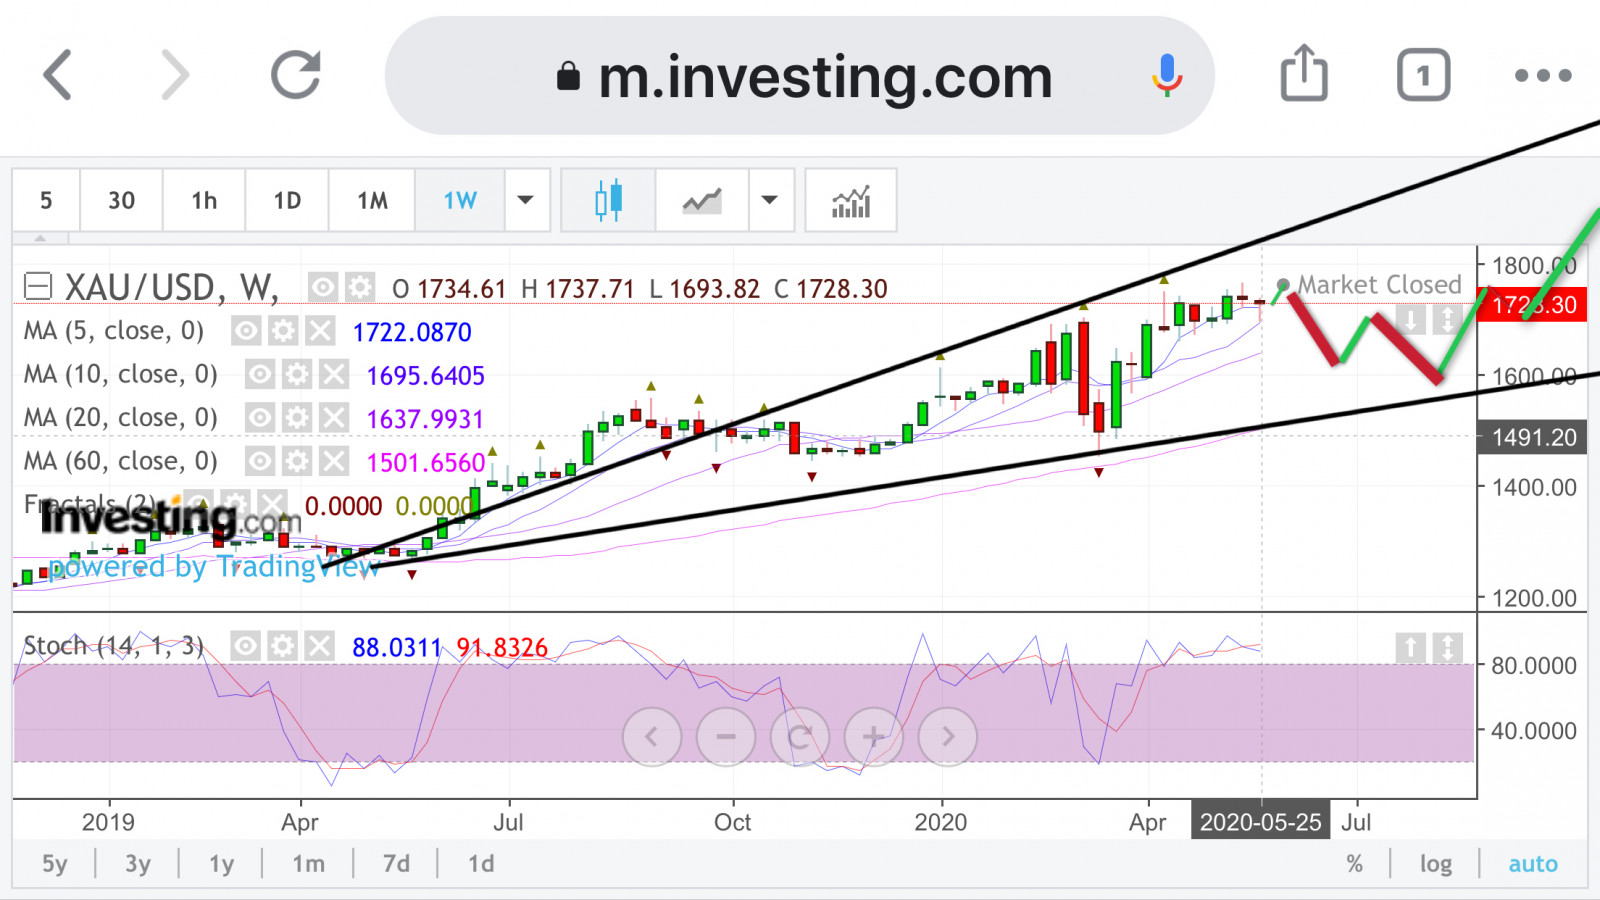Toggle the log scale option
This screenshot has height=900, width=1600.
point(1435,864)
